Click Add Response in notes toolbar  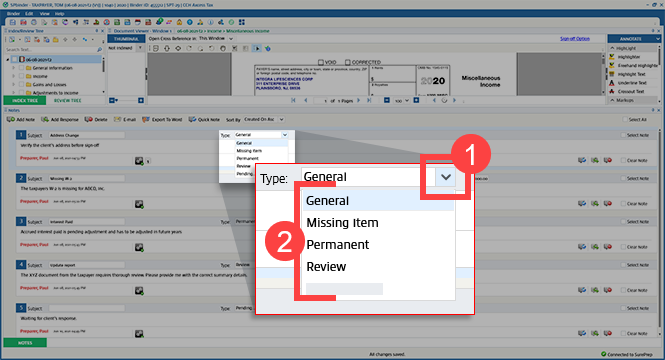60,120
